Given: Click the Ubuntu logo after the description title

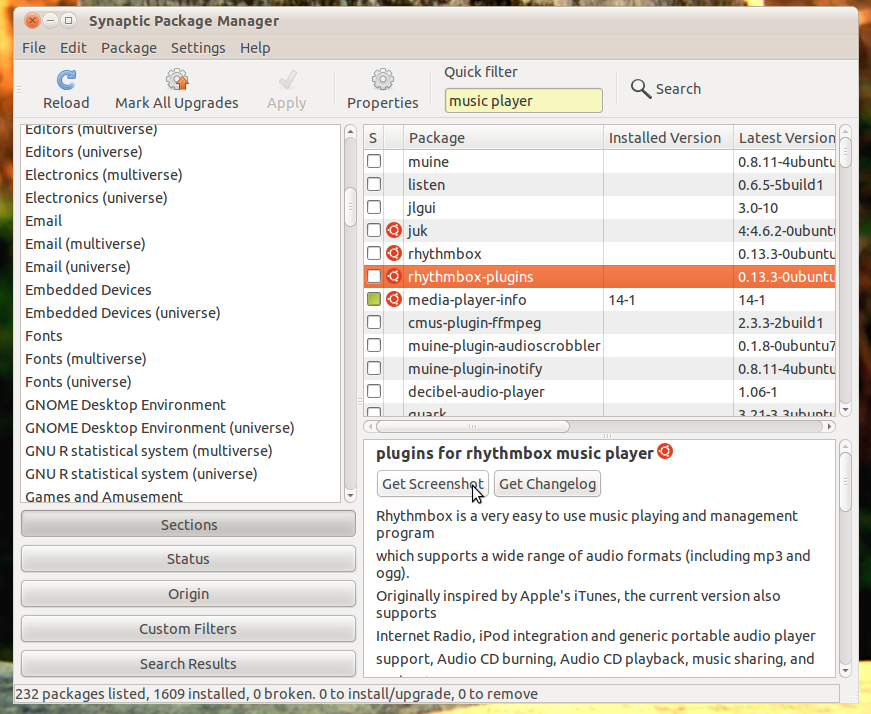Looking at the screenshot, I should click(x=665, y=451).
